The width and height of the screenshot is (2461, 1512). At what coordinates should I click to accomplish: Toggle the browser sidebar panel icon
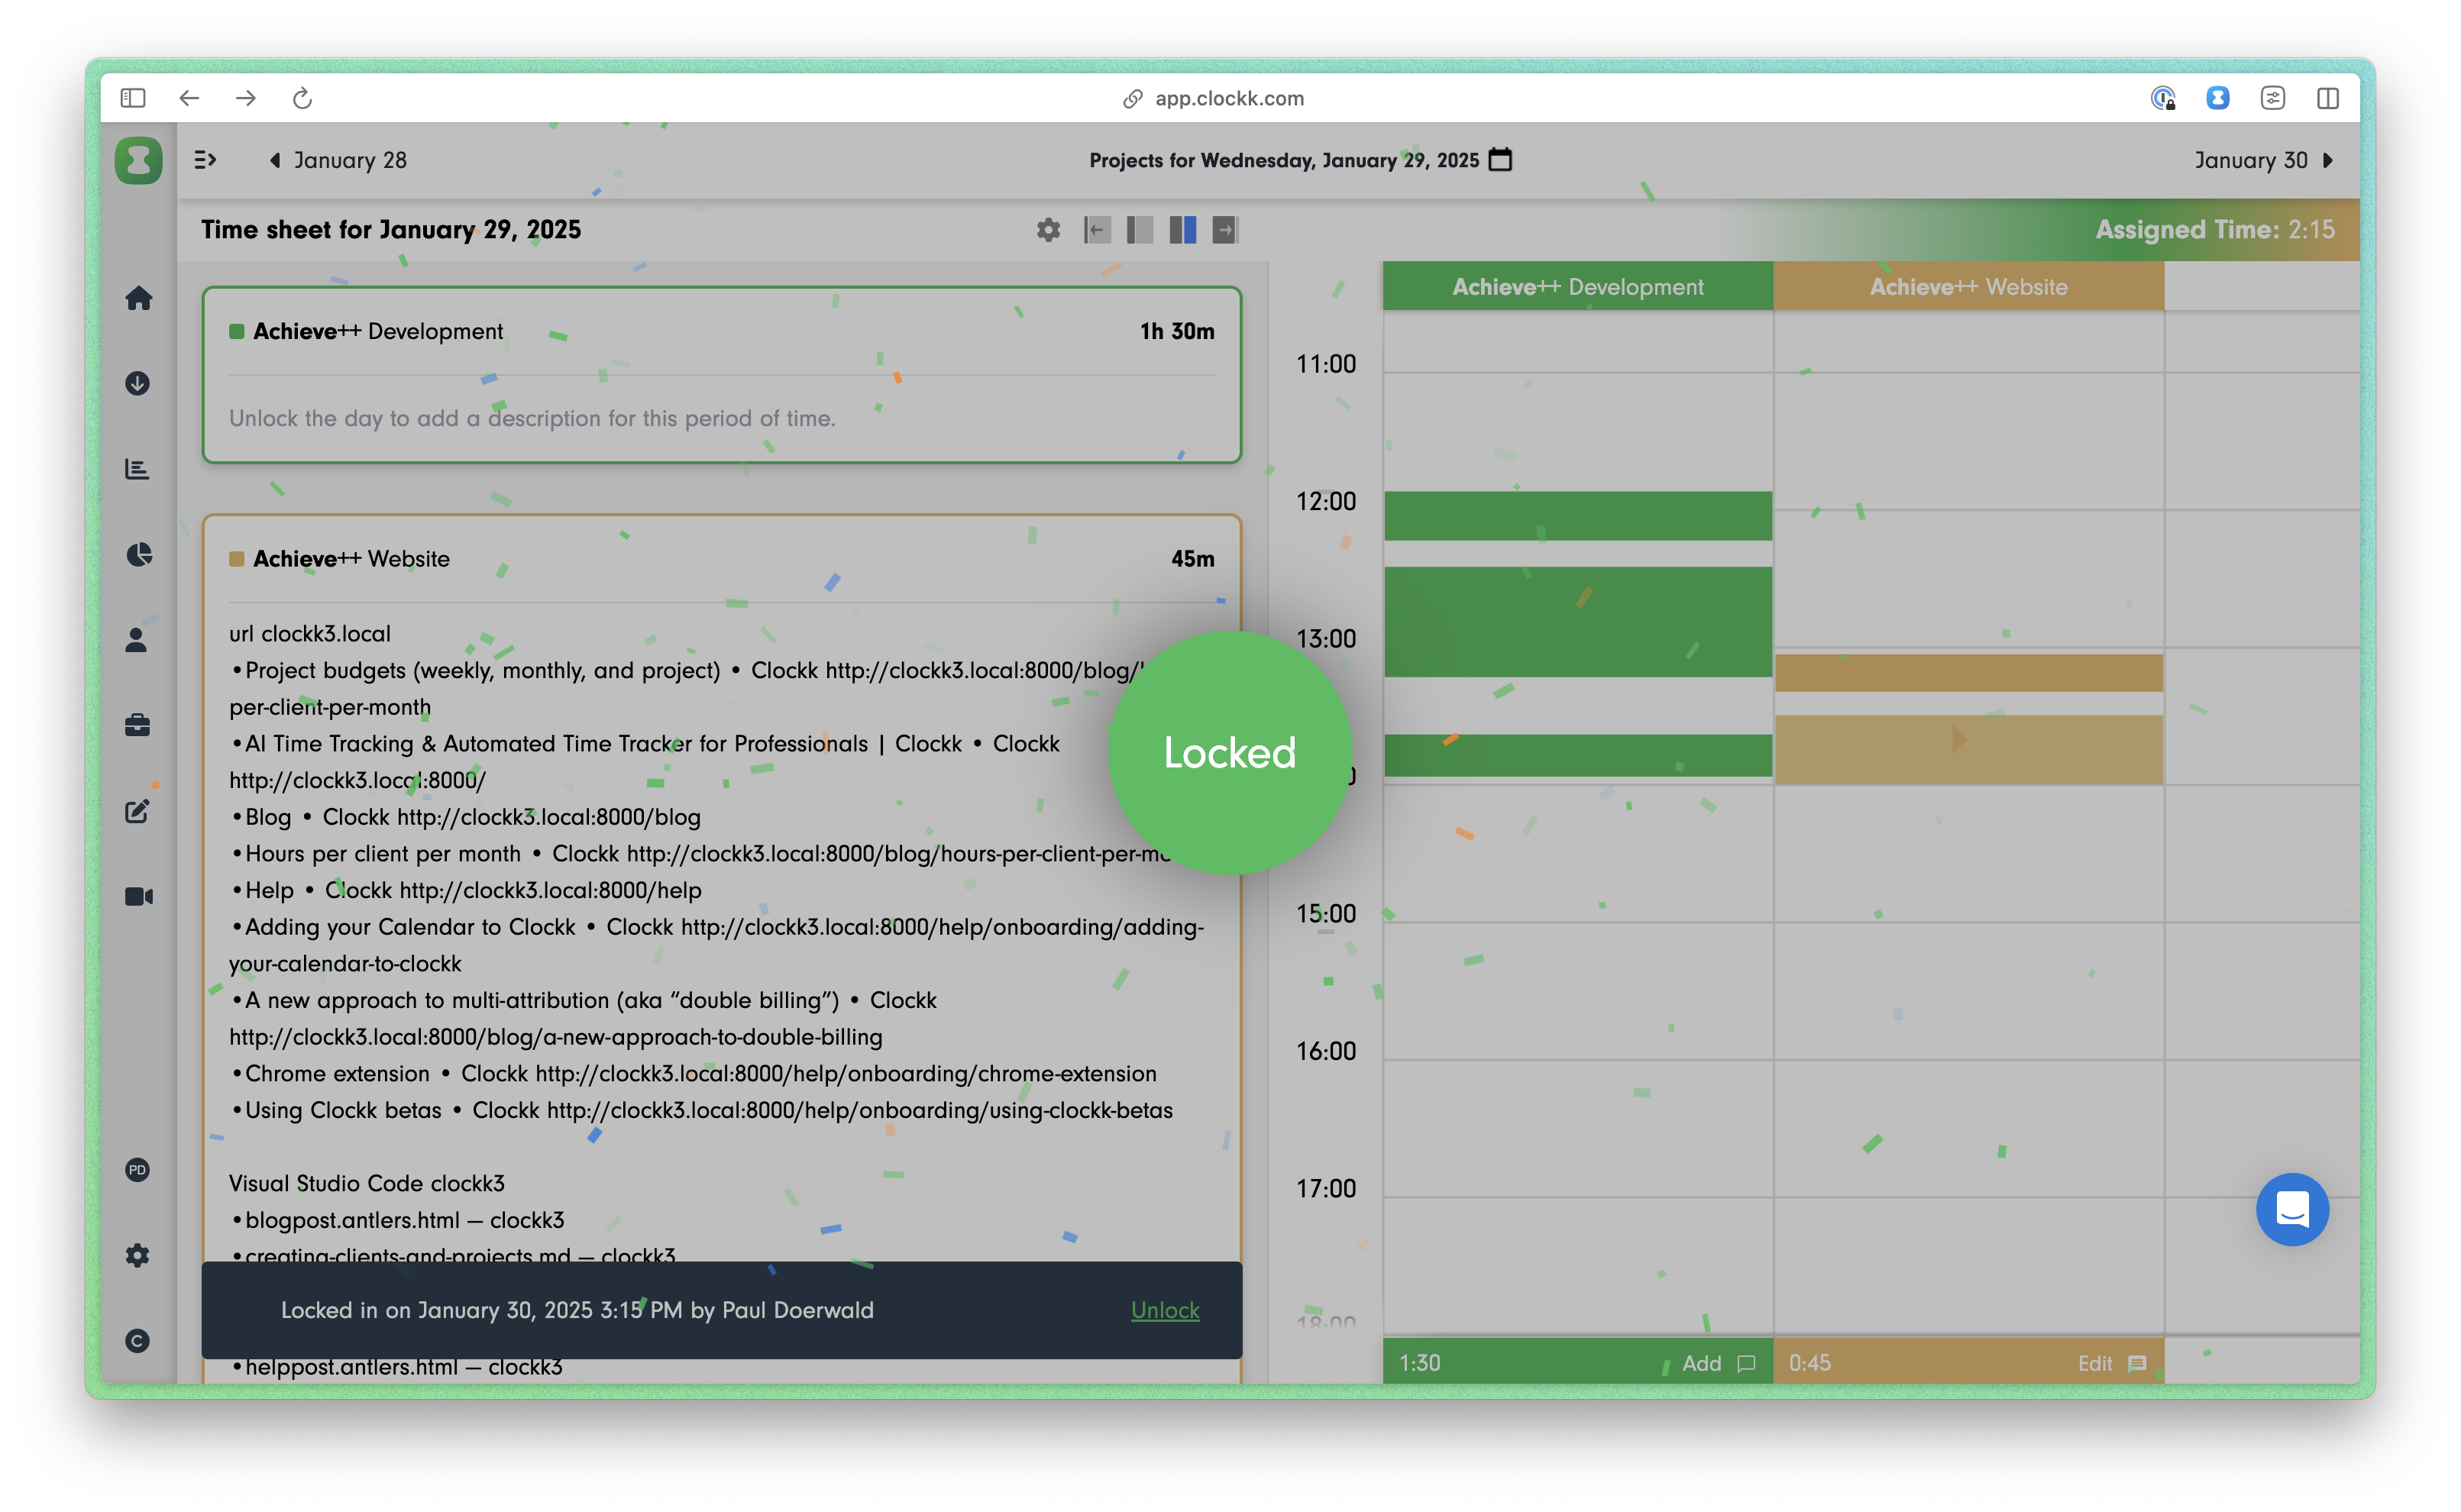pyautogui.click(x=133, y=98)
